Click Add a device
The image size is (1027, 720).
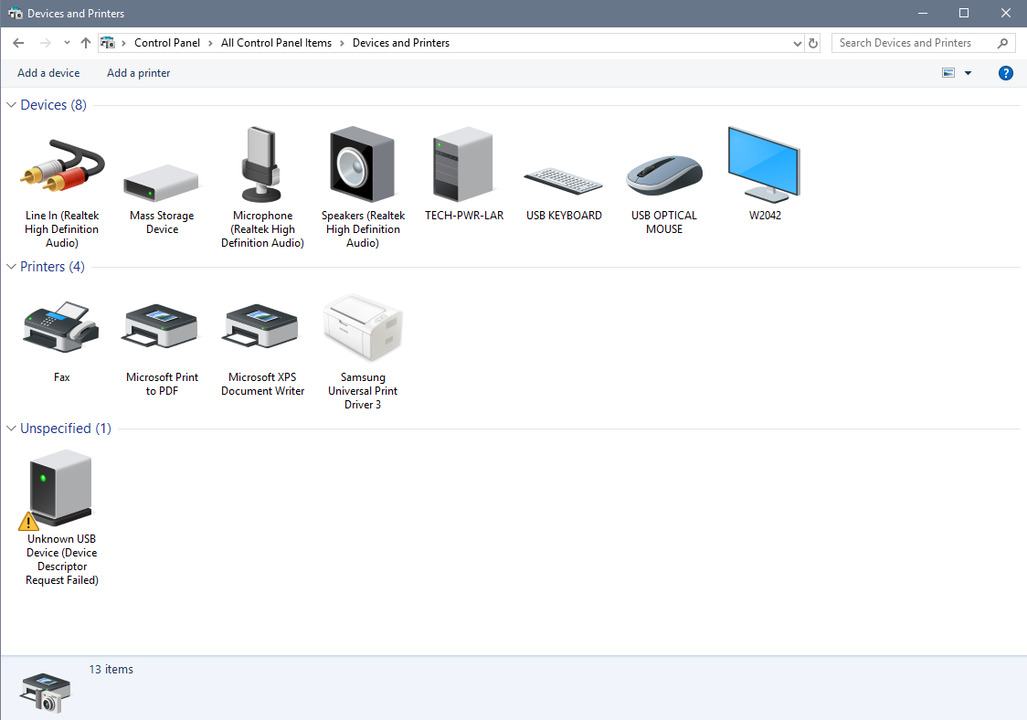pyautogui.click(x=48, y=73)
